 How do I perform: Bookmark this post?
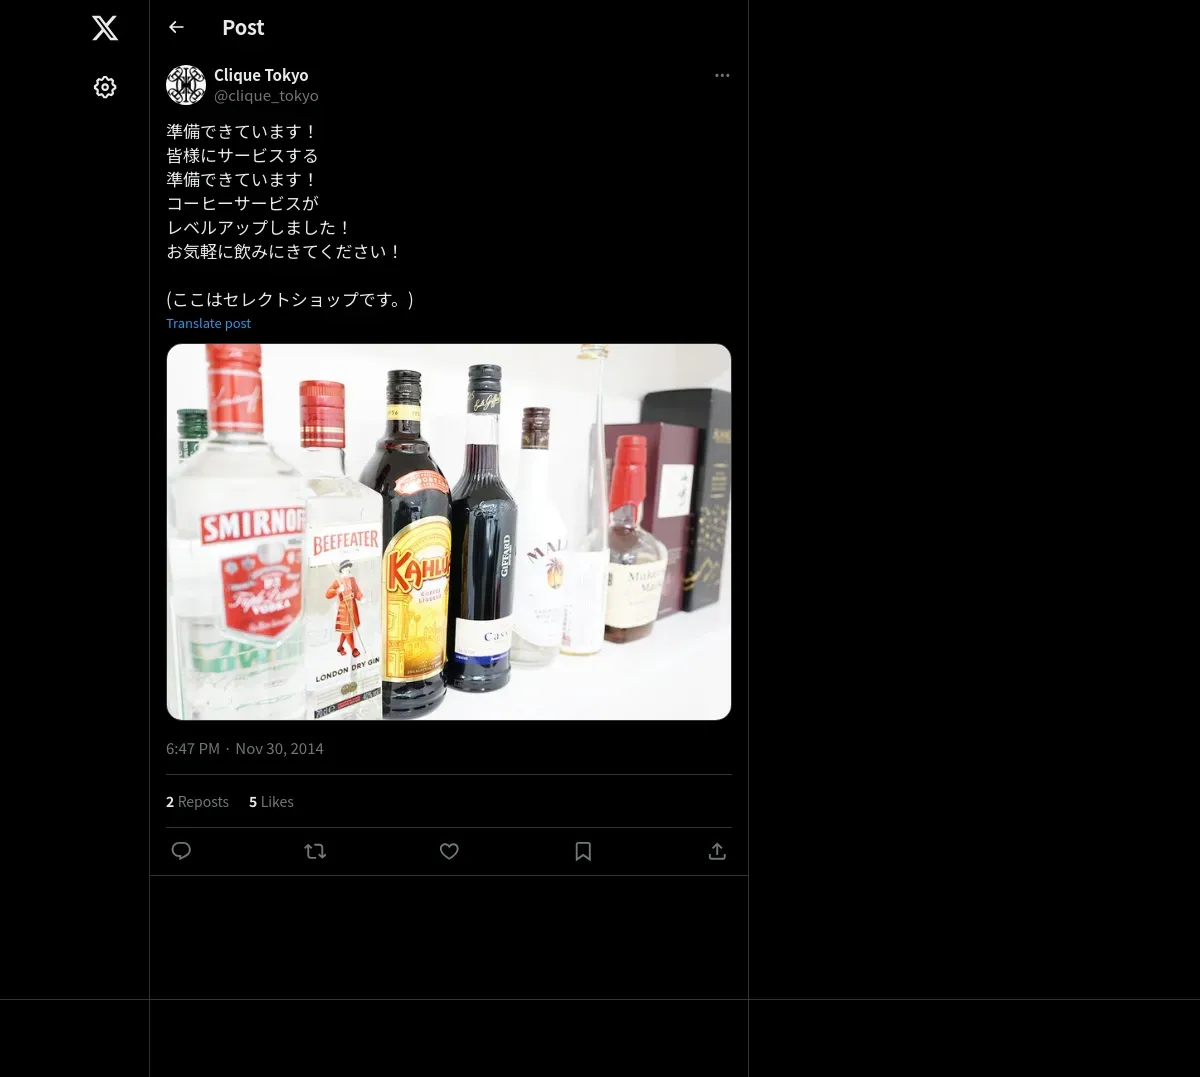[583, 851]
